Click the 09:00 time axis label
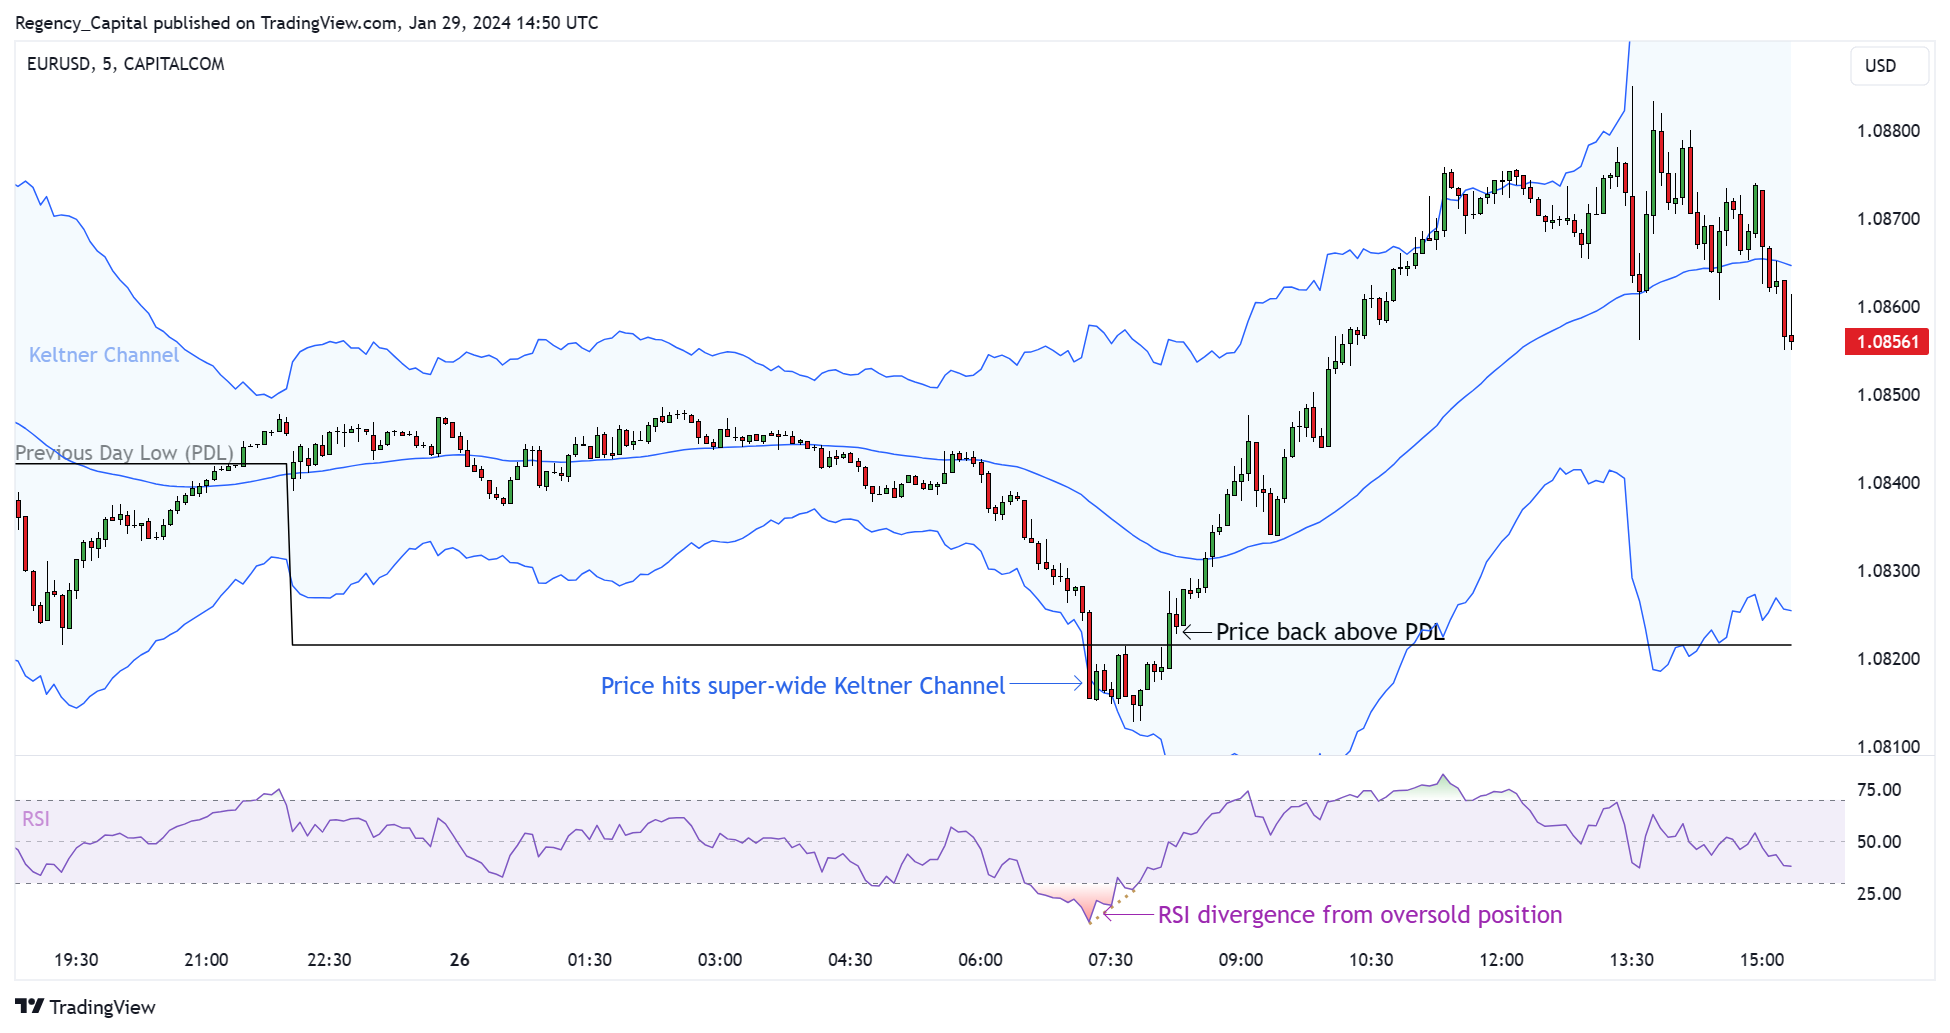The image size is (1950, 1033). coord(1241,960)
